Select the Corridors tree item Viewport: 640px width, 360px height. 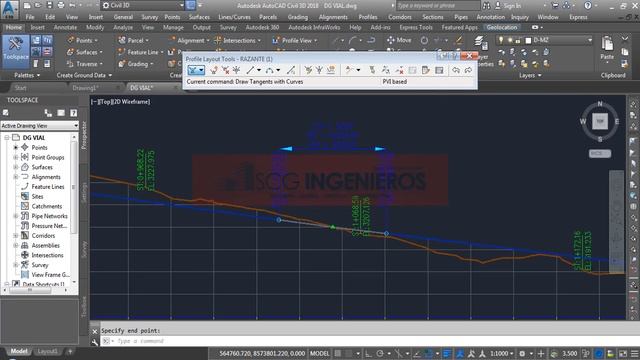coord(43,236)
